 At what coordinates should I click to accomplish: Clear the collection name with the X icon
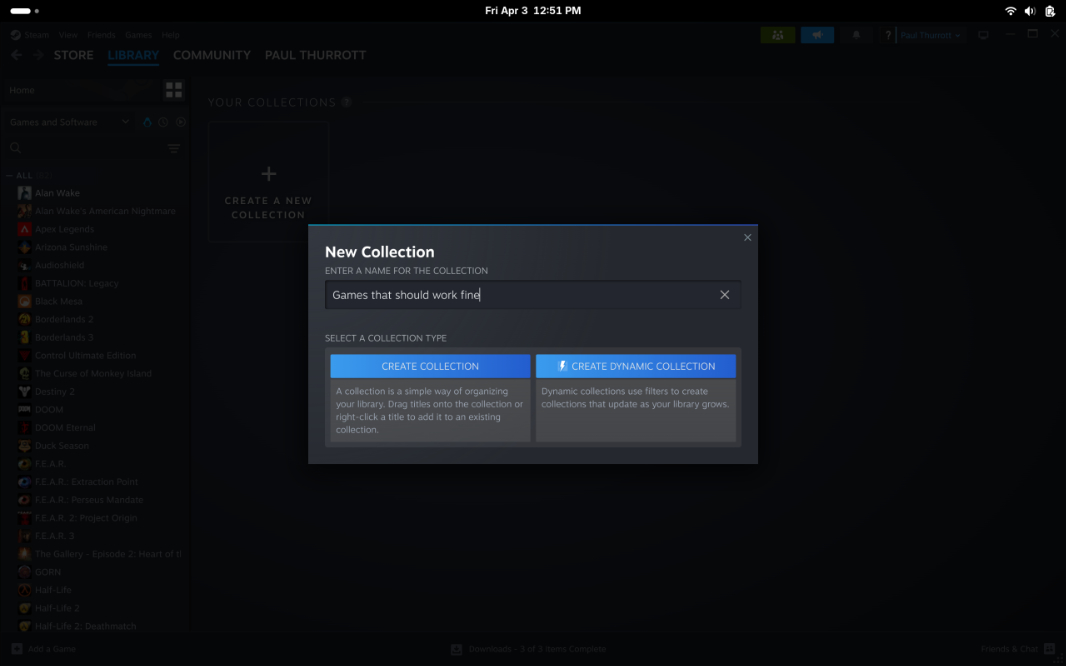point(724,294)
